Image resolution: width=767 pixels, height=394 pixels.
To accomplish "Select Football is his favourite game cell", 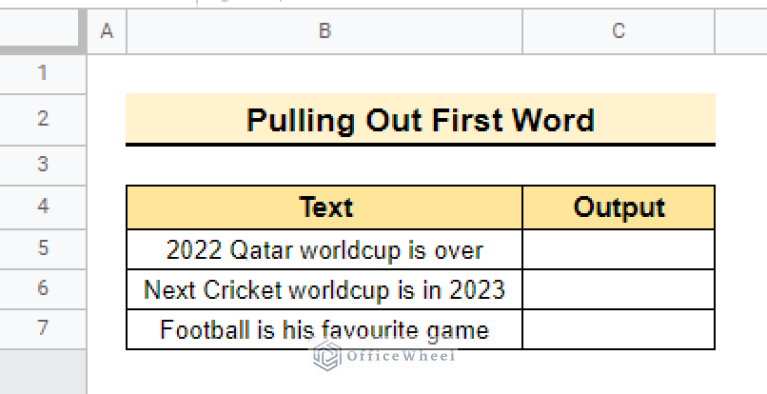I will 324,329.
